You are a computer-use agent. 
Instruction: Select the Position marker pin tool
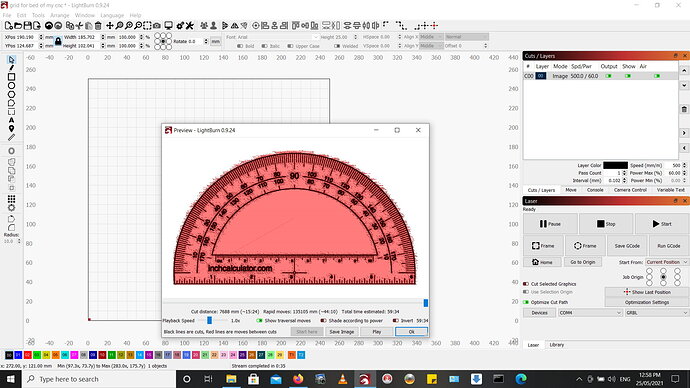coord(11,128)
